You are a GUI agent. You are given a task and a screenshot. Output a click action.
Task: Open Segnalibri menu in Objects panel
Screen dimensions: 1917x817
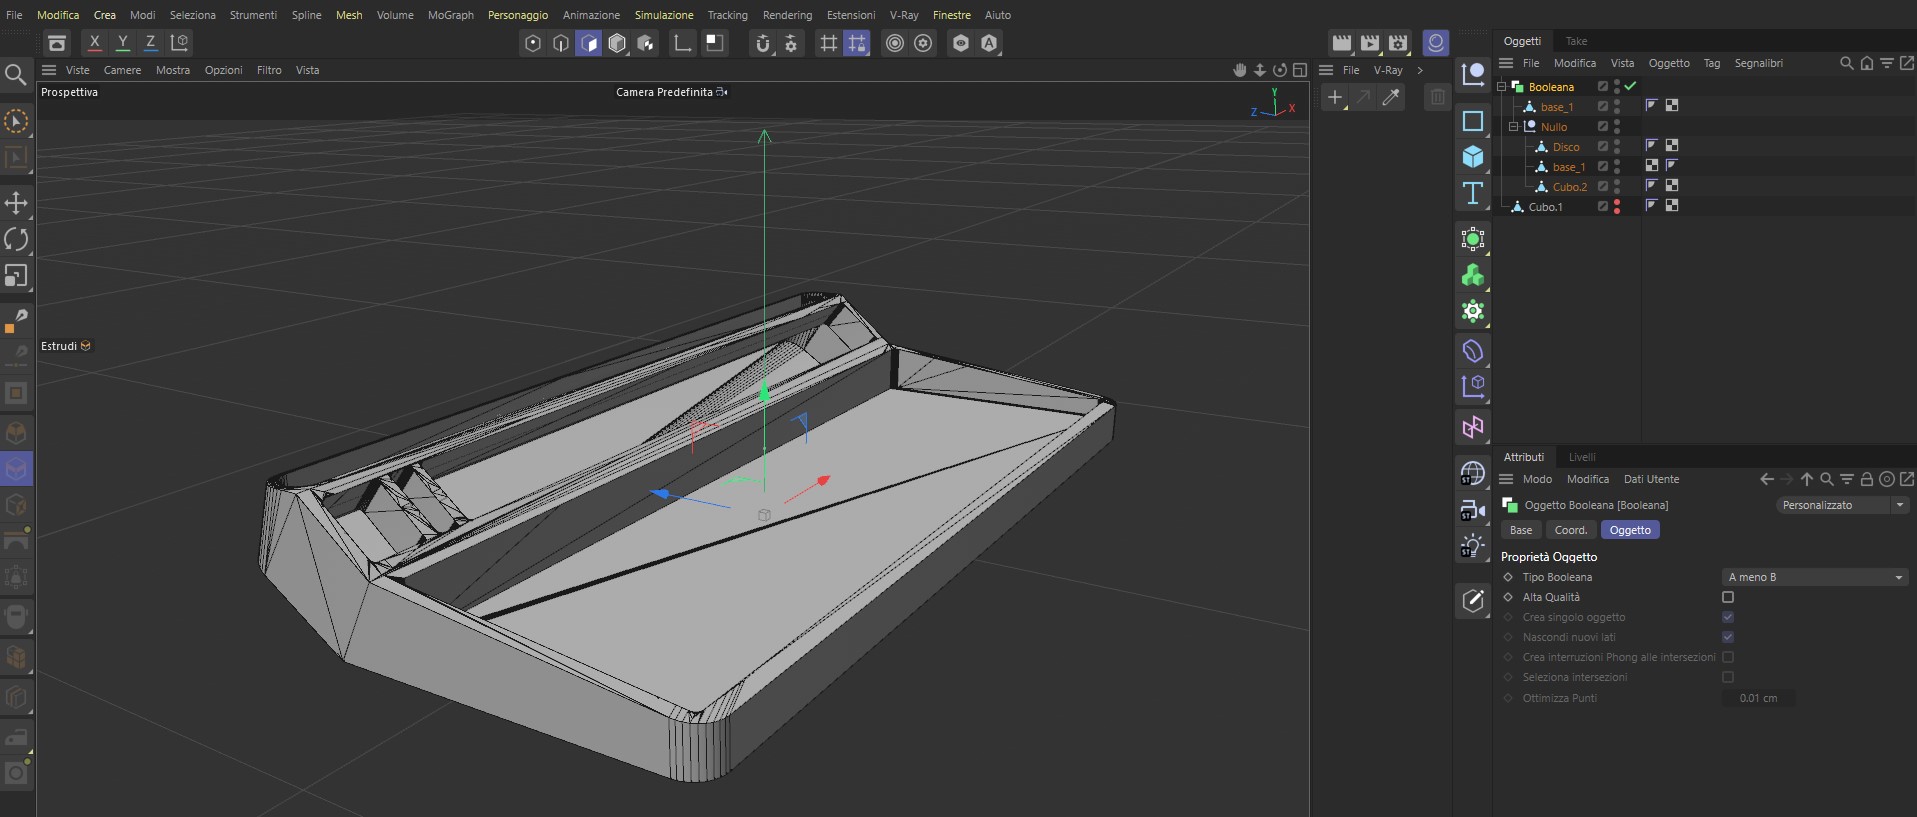coord(1758,63)
